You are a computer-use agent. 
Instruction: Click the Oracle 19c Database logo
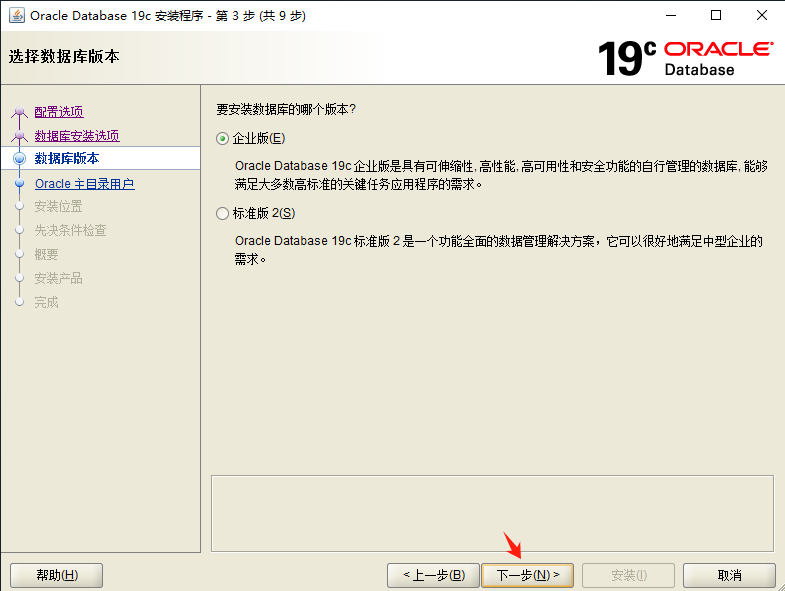[x=685, y=58]
